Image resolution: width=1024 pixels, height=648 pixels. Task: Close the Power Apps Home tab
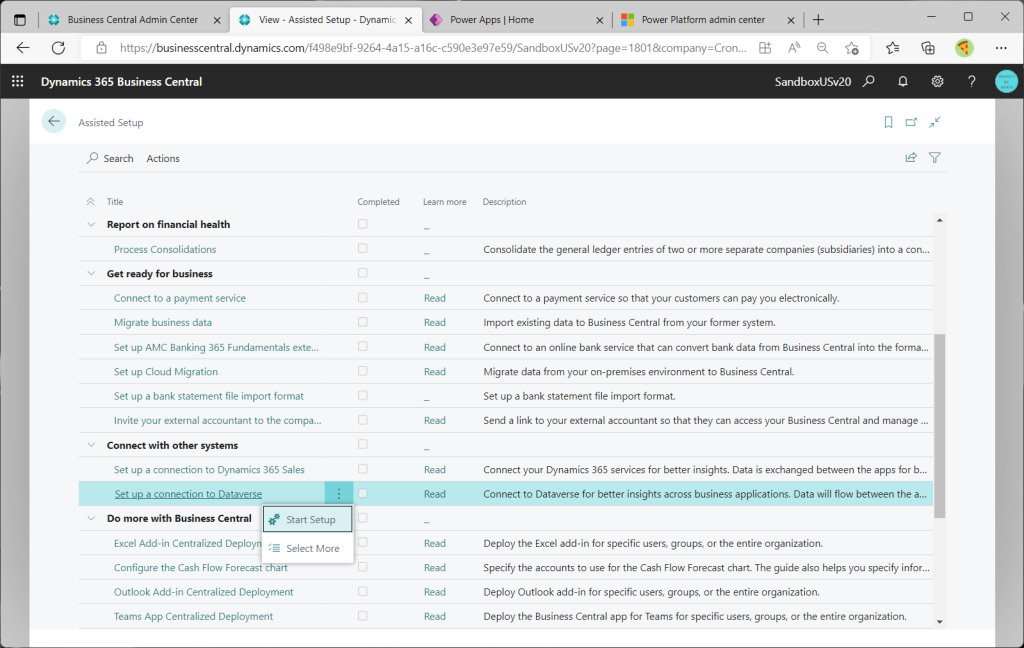click(x=600, y=20)
